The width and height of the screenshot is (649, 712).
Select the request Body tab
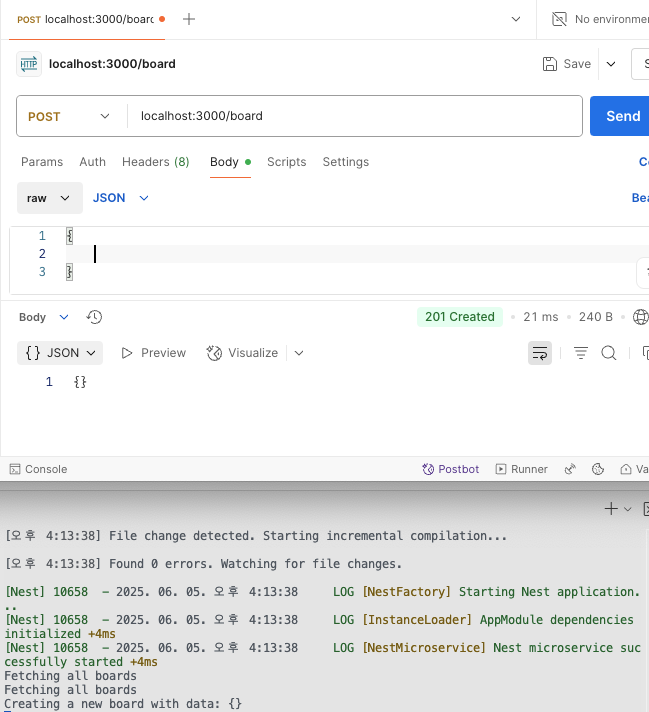click(230, 162)
